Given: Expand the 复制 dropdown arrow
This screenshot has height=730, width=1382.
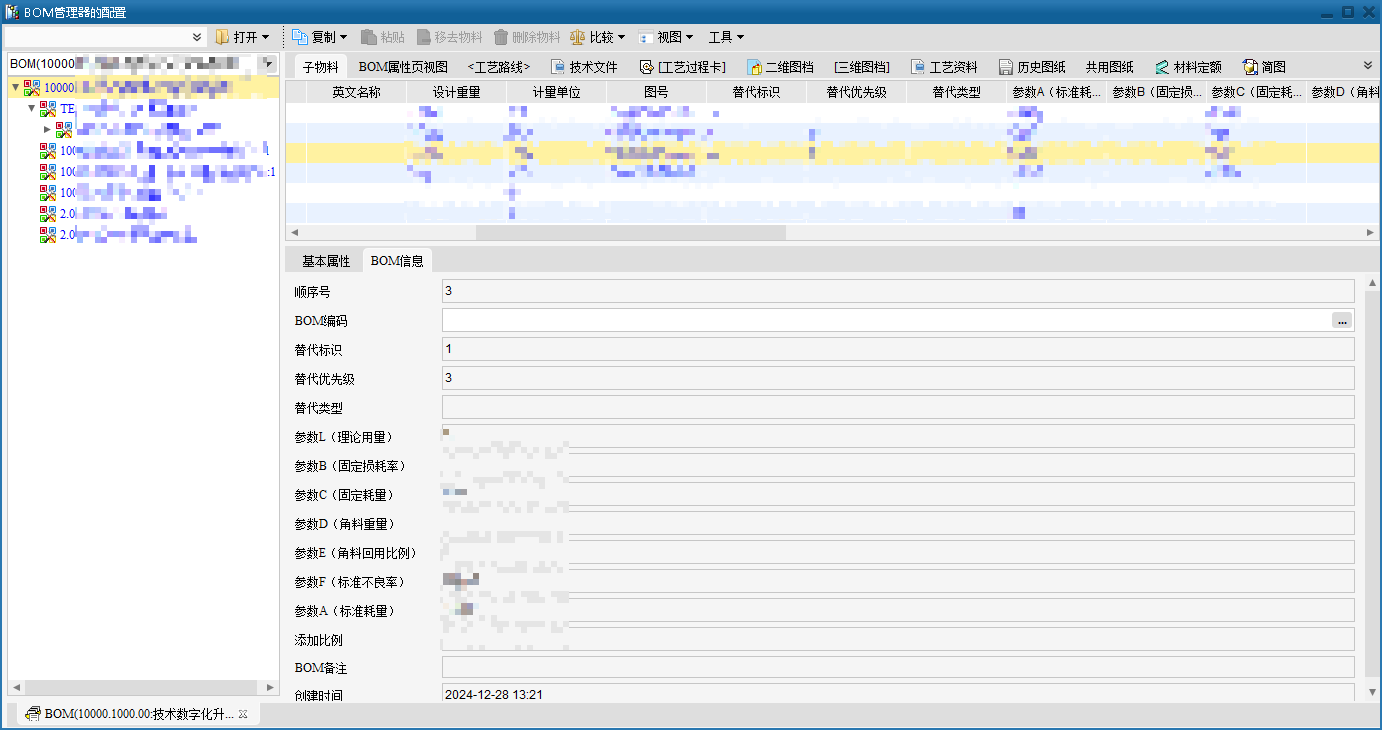Looking at the screenshot, I should tap(344, 37).
